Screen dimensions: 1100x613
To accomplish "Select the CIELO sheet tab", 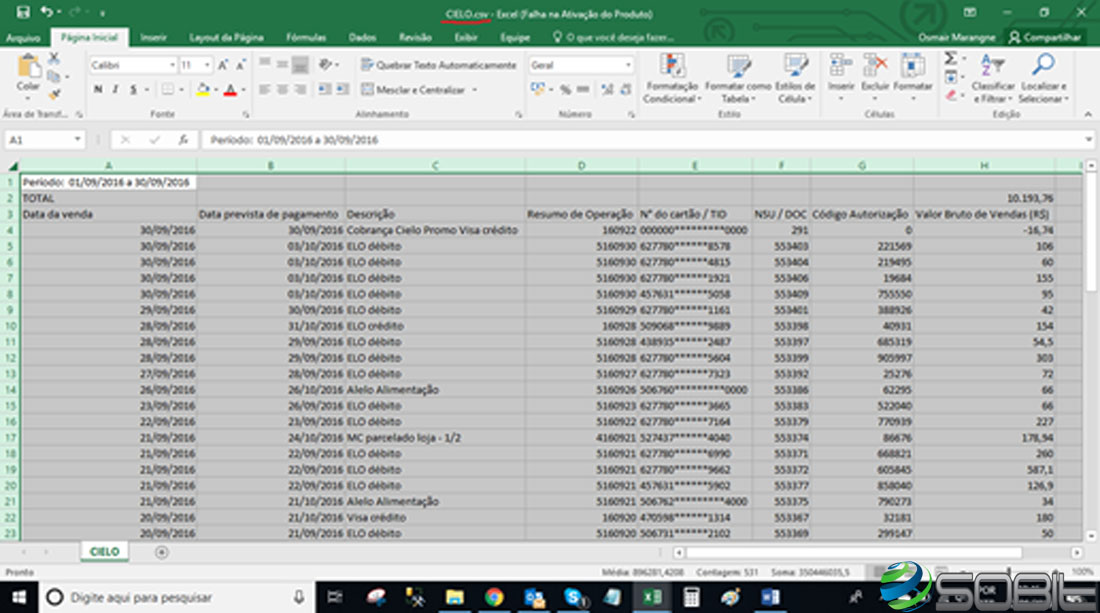I will click(104, 552).
